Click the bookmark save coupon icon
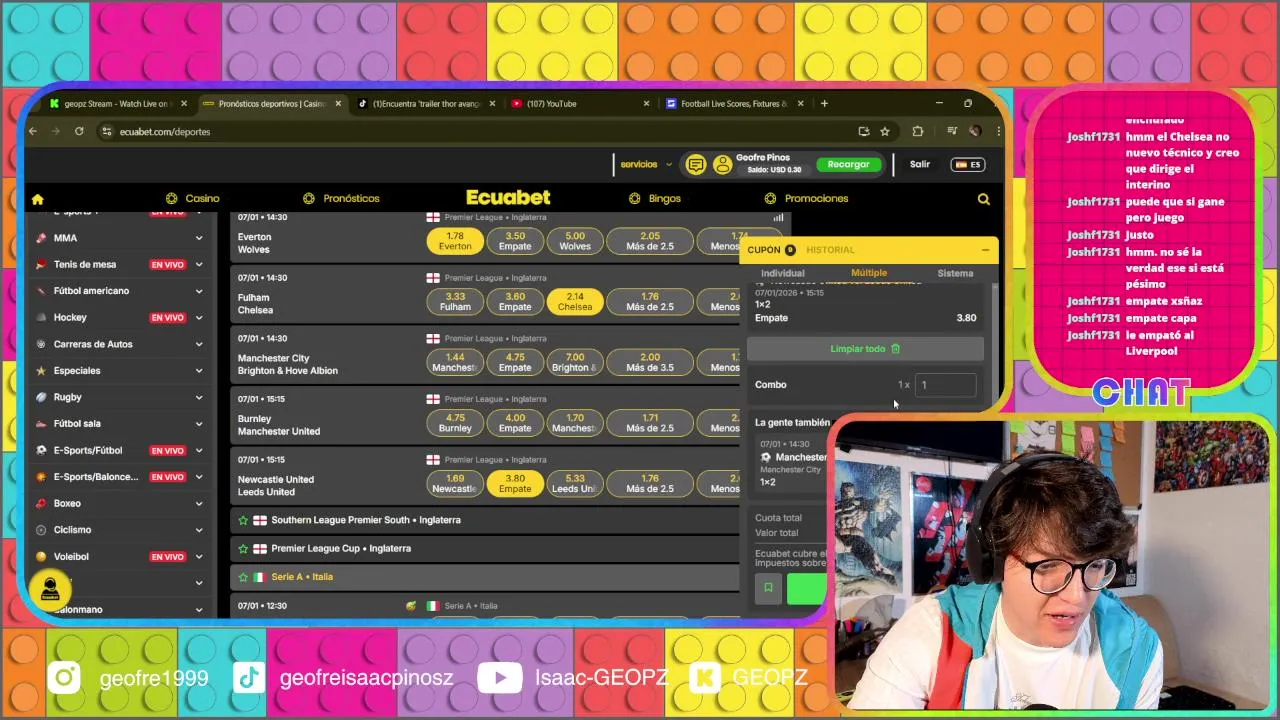Image resolution: width=1280 pixels, height=720 pixels. click(768, 588)
